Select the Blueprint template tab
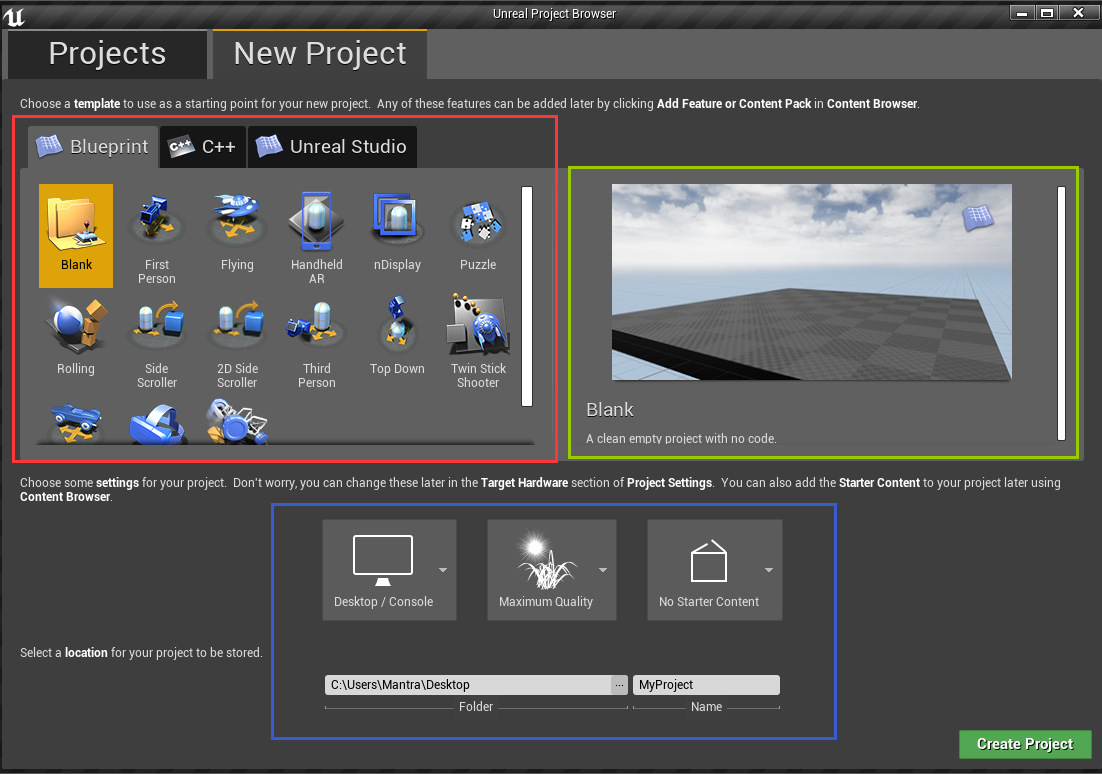 point(93,147)
